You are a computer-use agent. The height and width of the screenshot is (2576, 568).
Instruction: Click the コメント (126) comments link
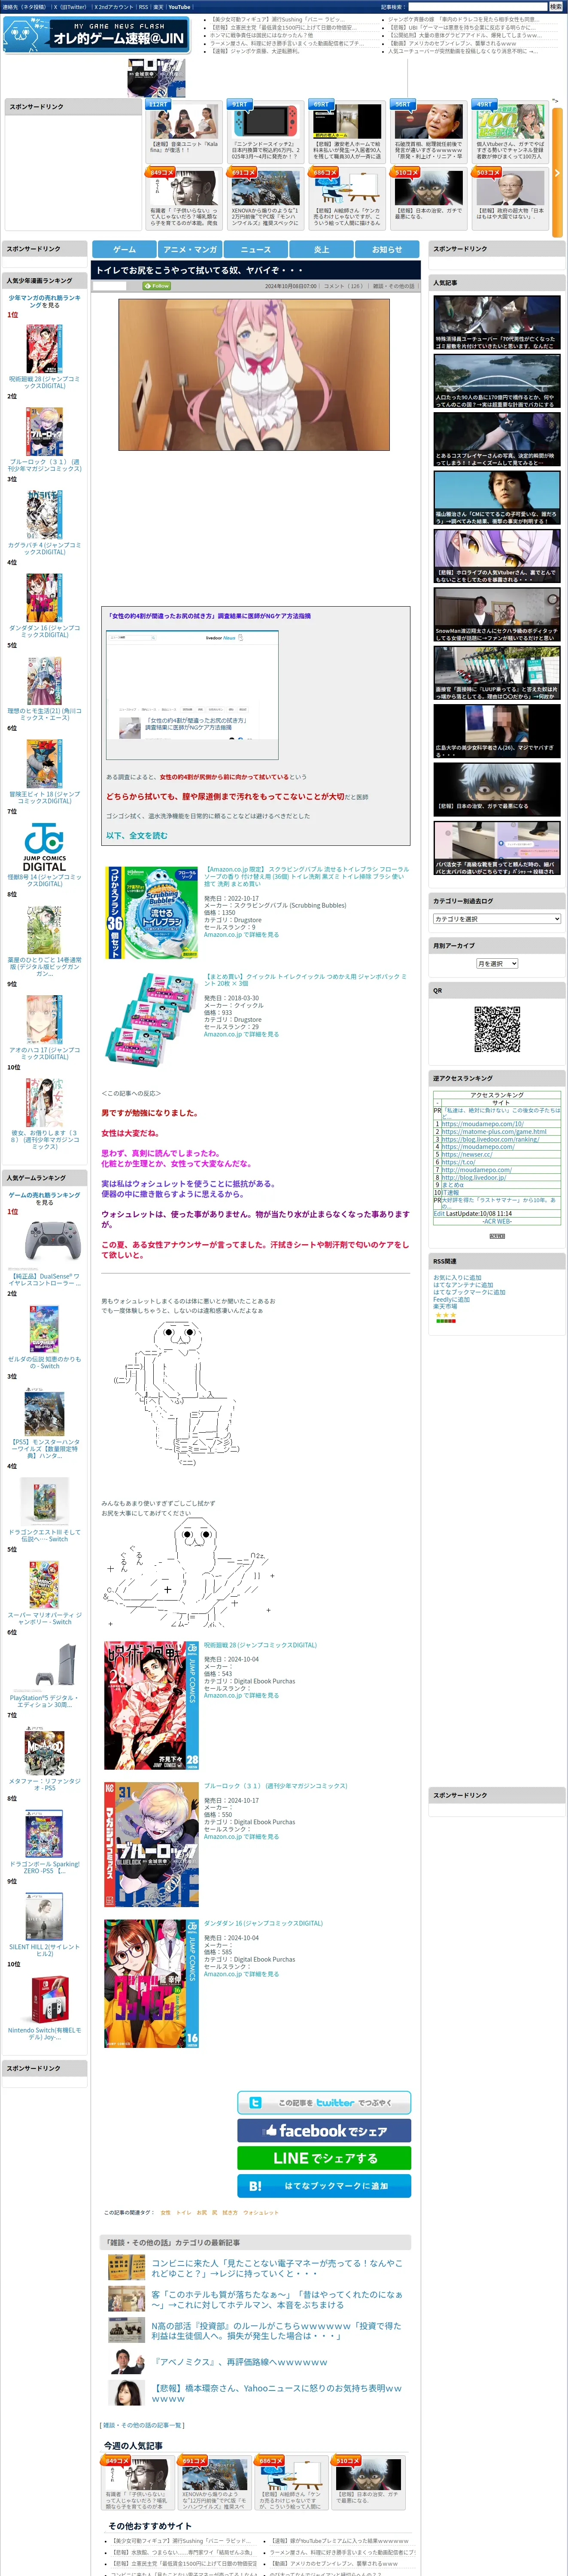click(x=343, y=286)
